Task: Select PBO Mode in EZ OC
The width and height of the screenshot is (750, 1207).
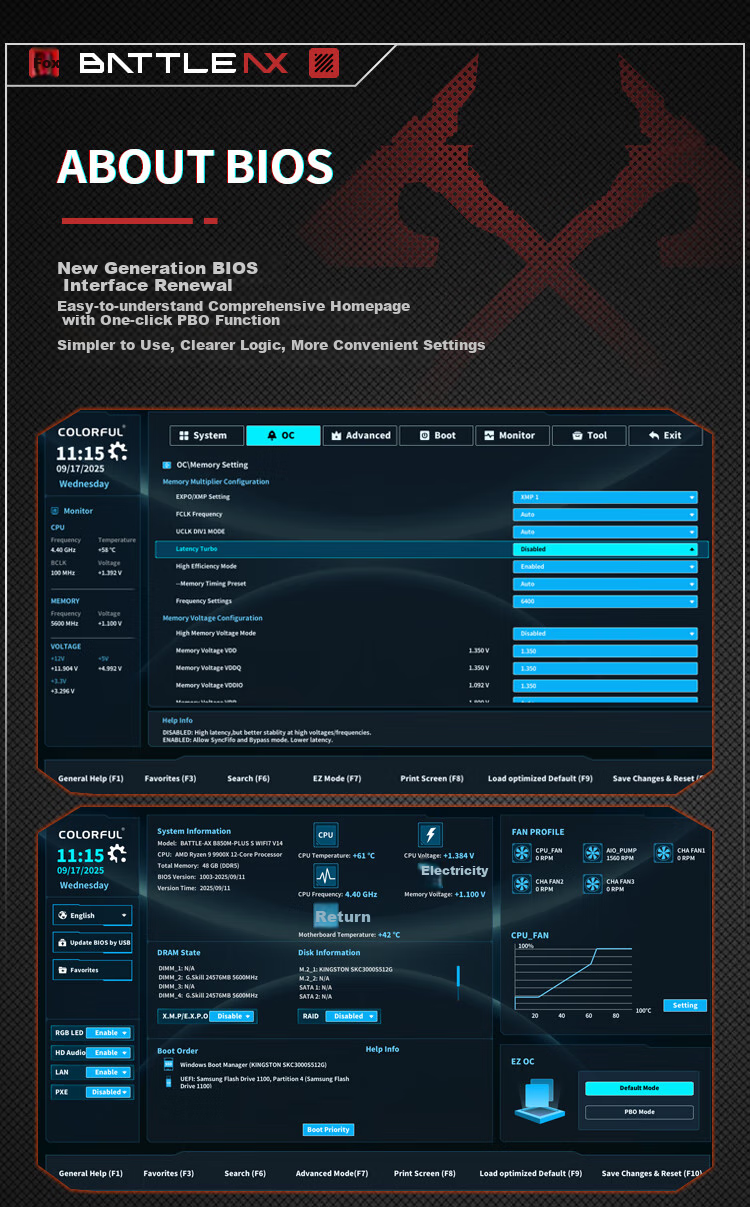Action: [639, 1112]
